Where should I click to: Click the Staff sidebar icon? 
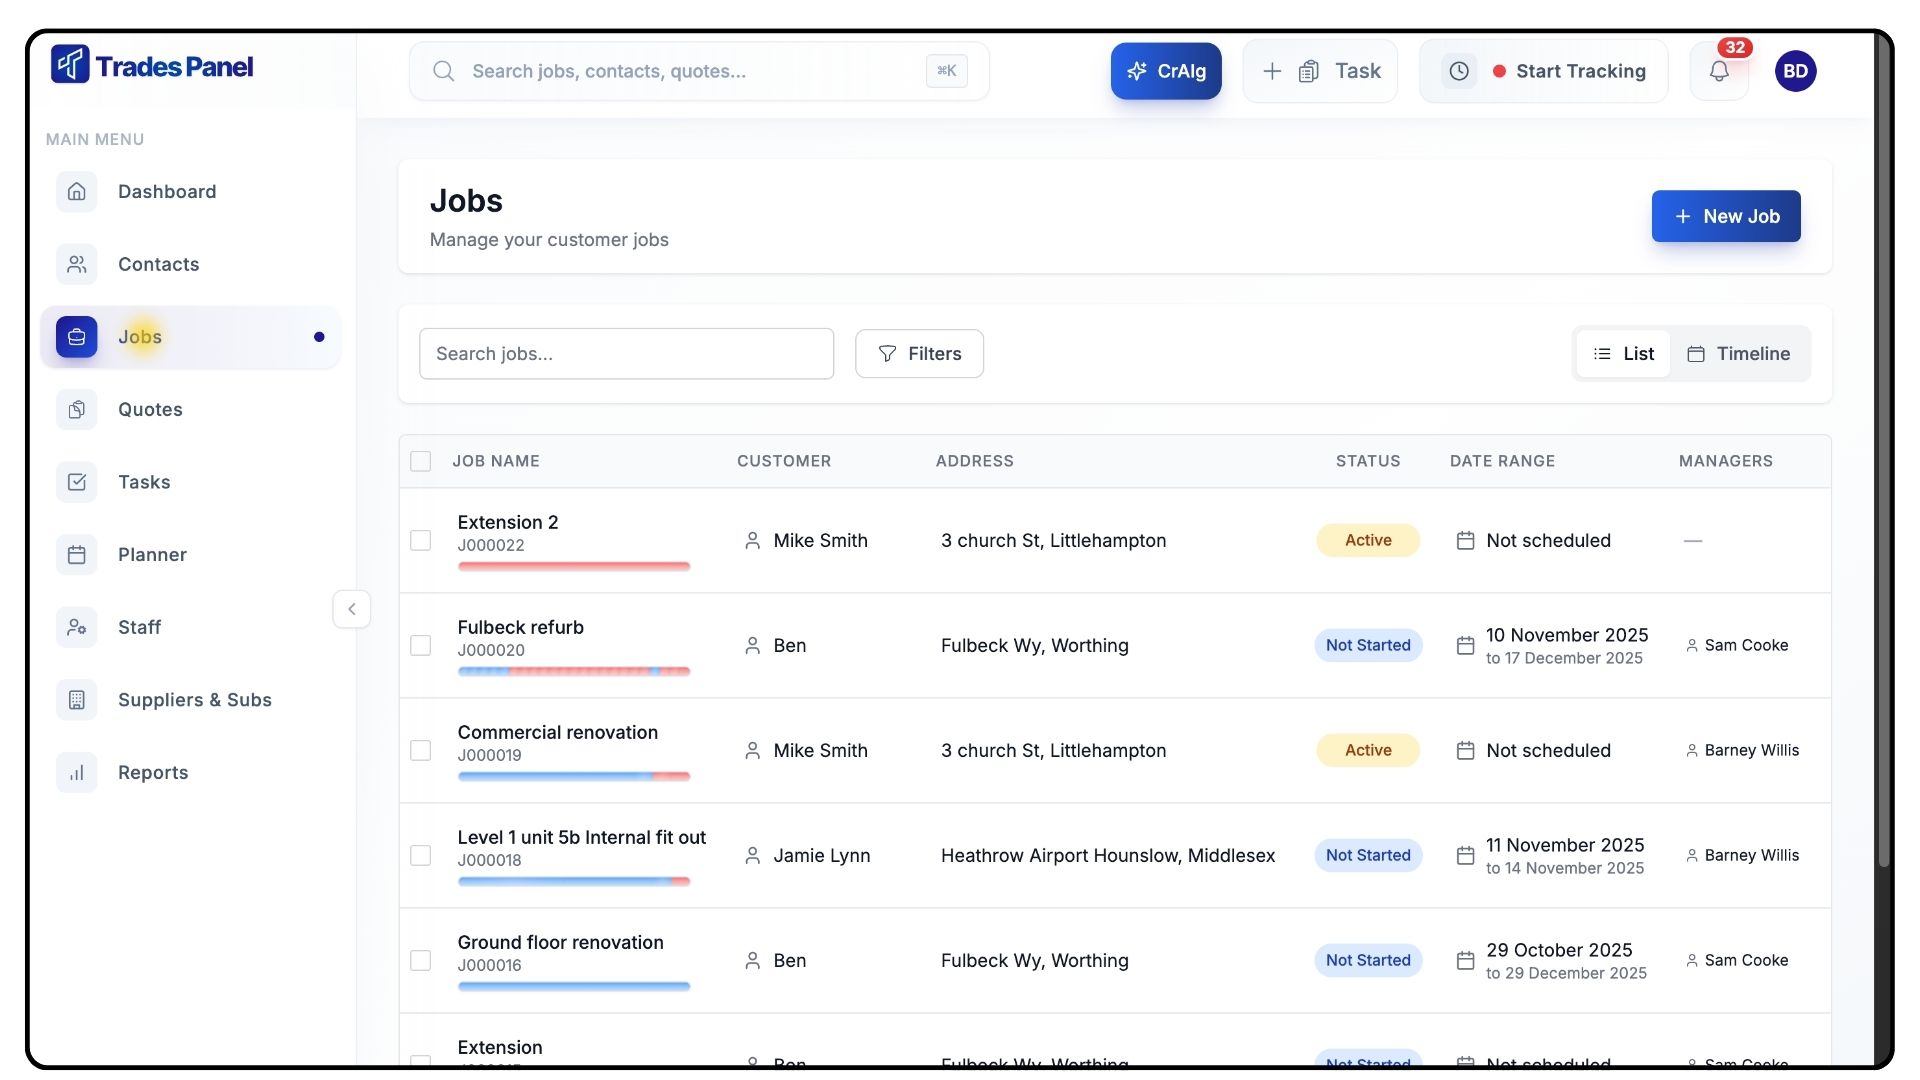77,627
